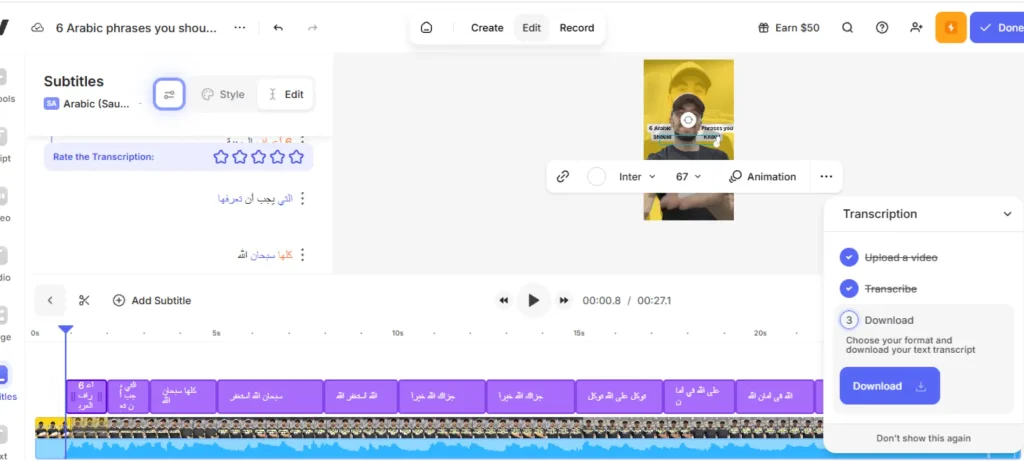1024x461 pixels.
Task: Rate the transcription three stars
Action: pyautogui.click(x=259, y=157)
